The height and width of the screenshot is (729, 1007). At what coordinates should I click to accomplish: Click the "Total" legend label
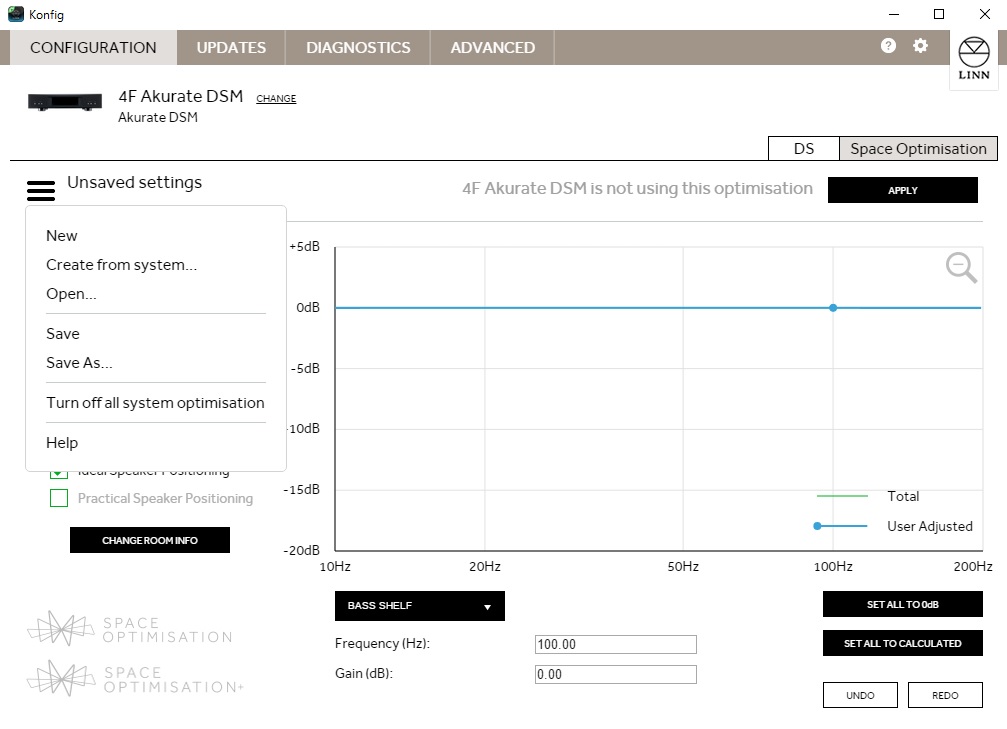903,496
